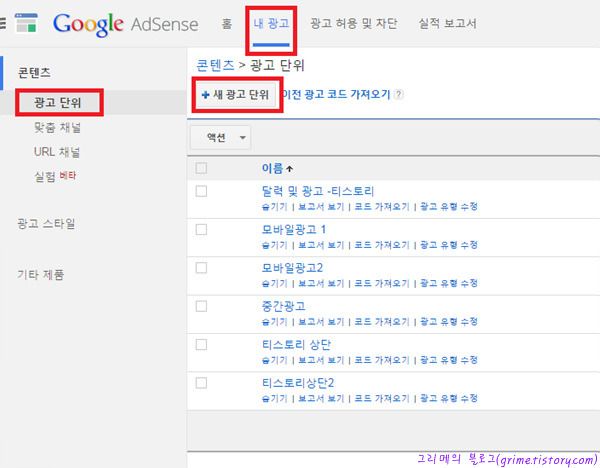
Task: Click 광고 유형 수정 under 모바일광고 1
Action: 448,245
